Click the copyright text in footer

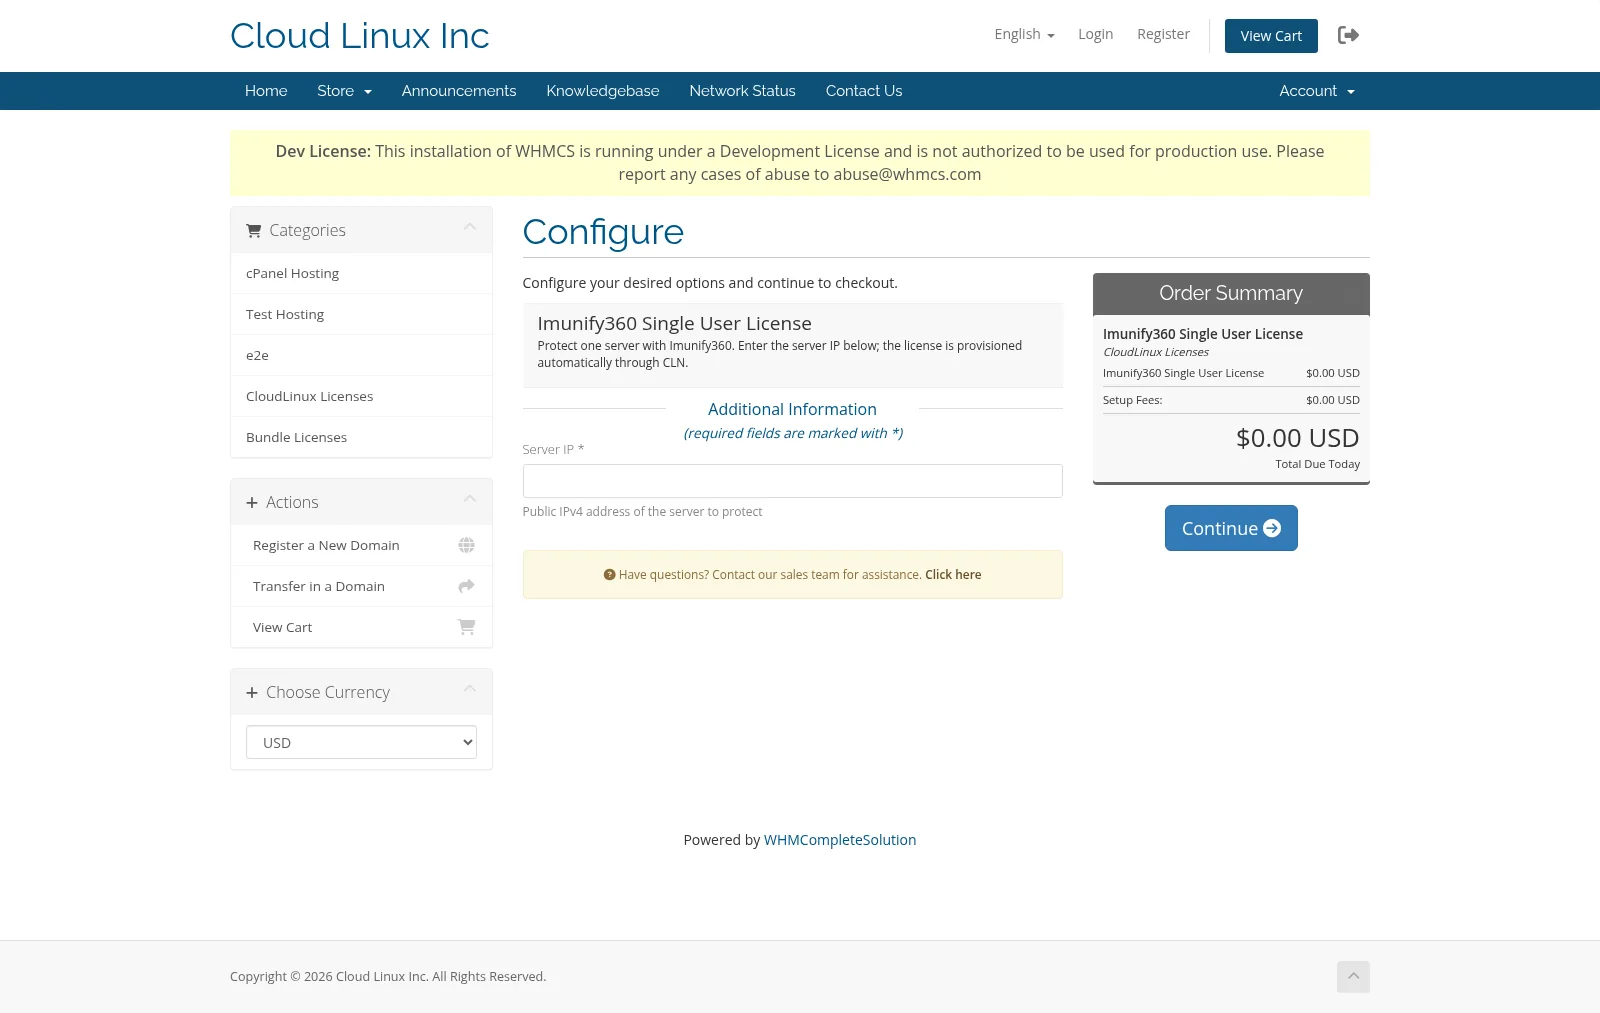point(388,977)
